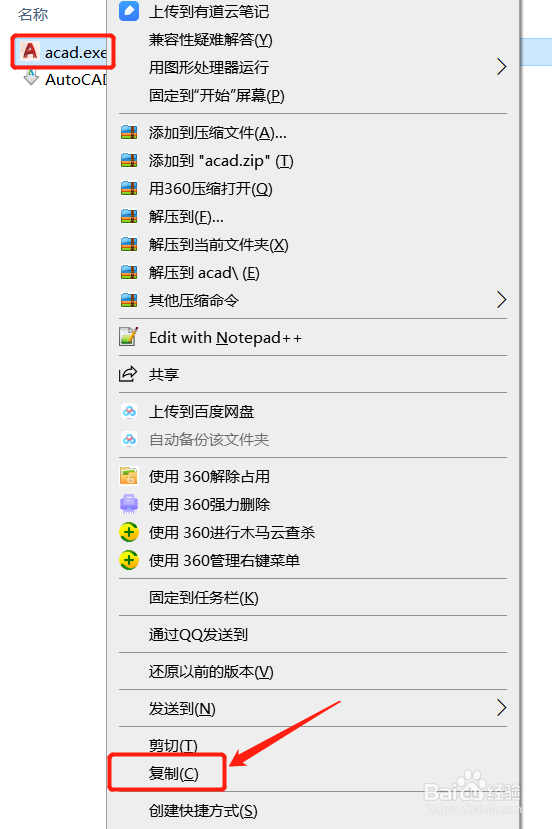The image size is (552, 829).
Task: Click the 名称 column header
Action: 33,14
